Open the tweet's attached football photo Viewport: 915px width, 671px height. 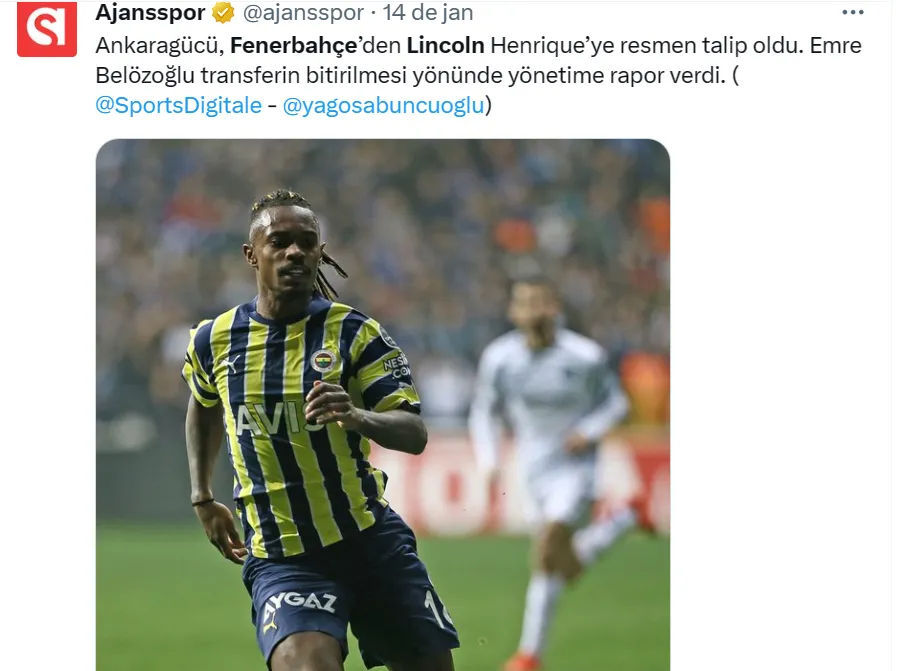(x=383, y=405)
